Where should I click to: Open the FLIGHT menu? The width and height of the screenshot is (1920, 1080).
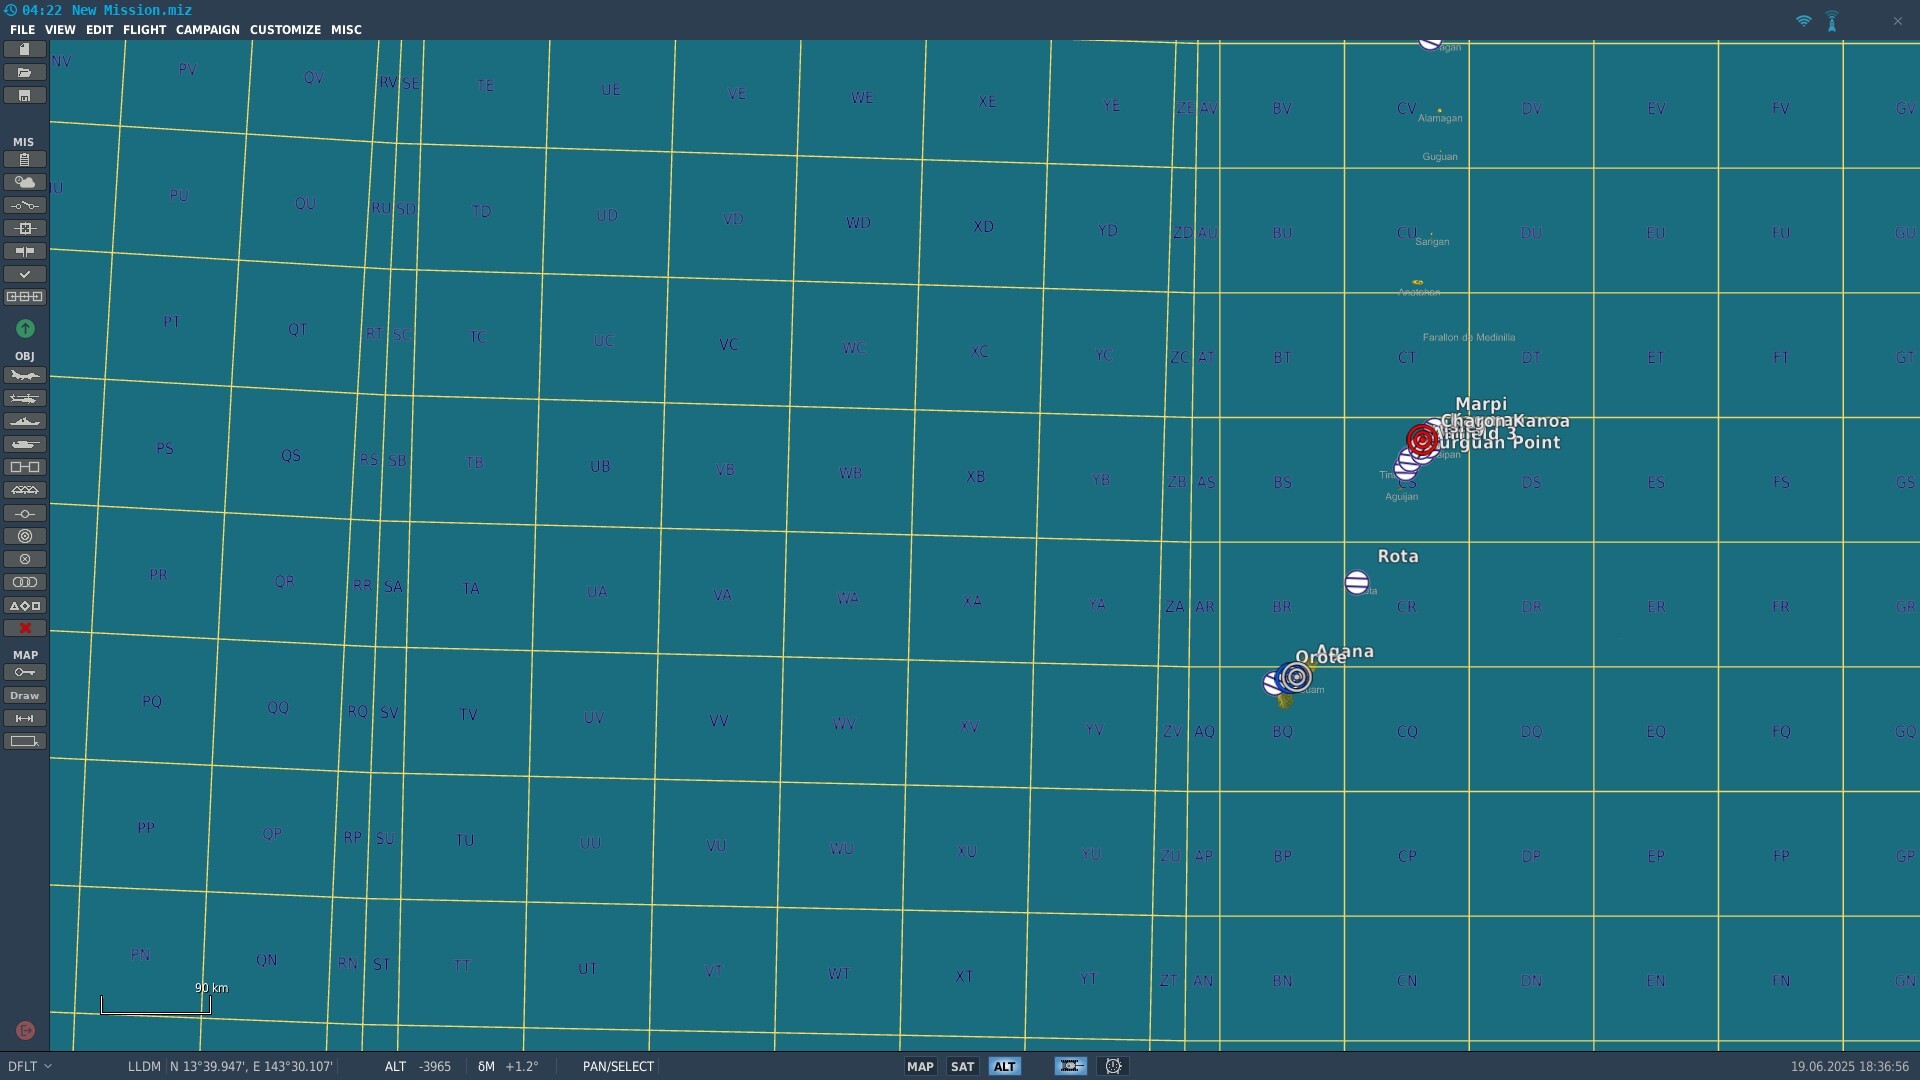[144, 30]
